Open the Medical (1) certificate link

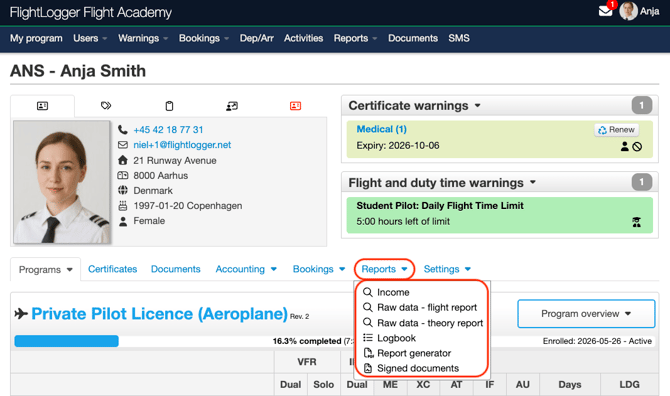[382, 129]
